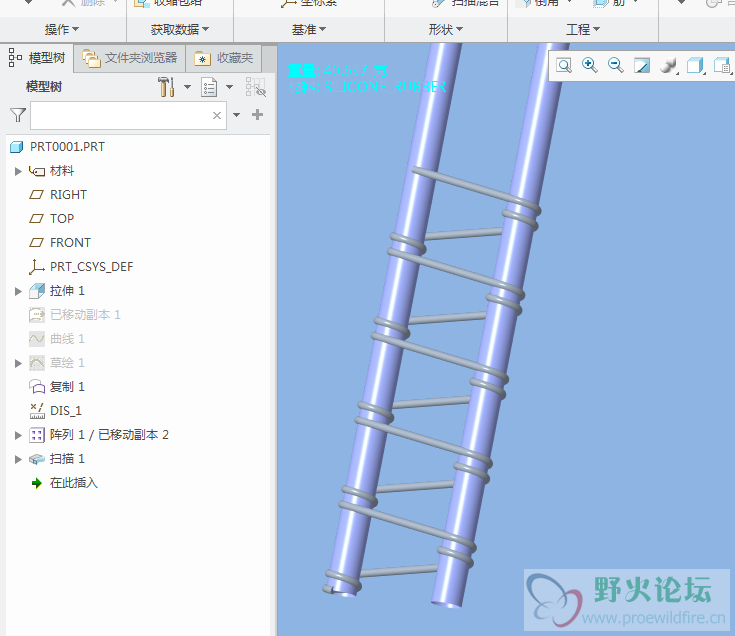Select the 复制 1 copy feature
The width and height of the screenshot is (735, 636).
point(67,387)
